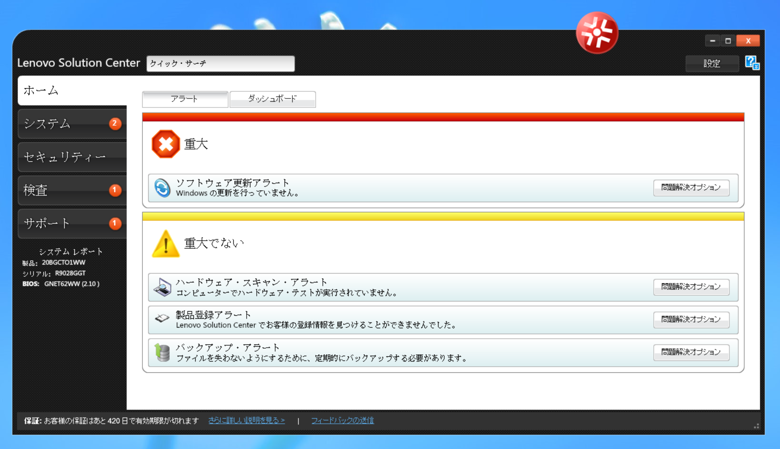Click the 重大でない section heading

click(214, 243)
